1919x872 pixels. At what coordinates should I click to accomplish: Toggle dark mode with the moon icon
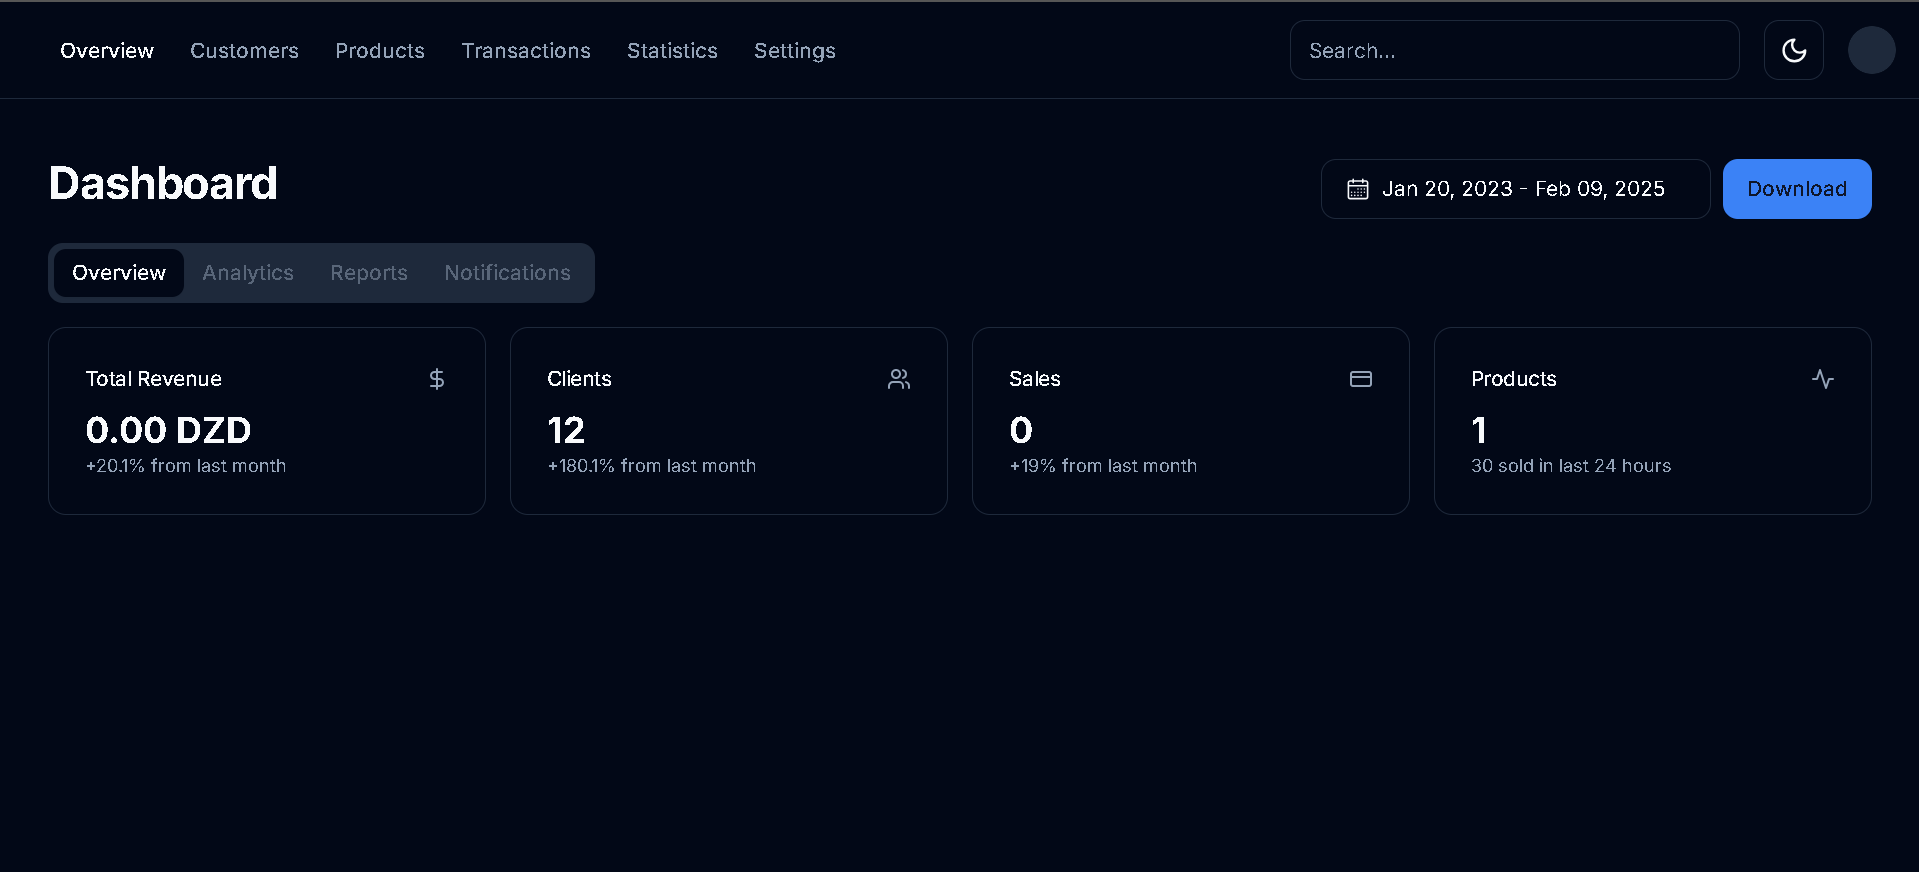pyautogui.click(x=1793, y=50)
